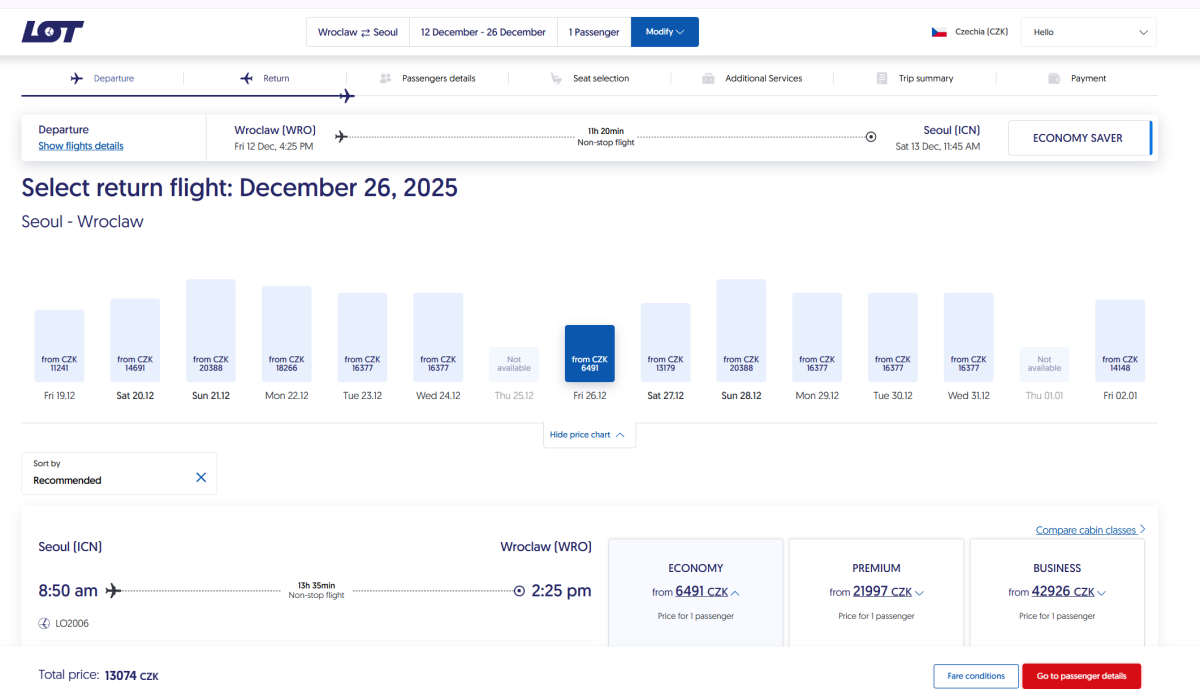
Task: Click the LOT airline logo
Action: tap(53, 32)
